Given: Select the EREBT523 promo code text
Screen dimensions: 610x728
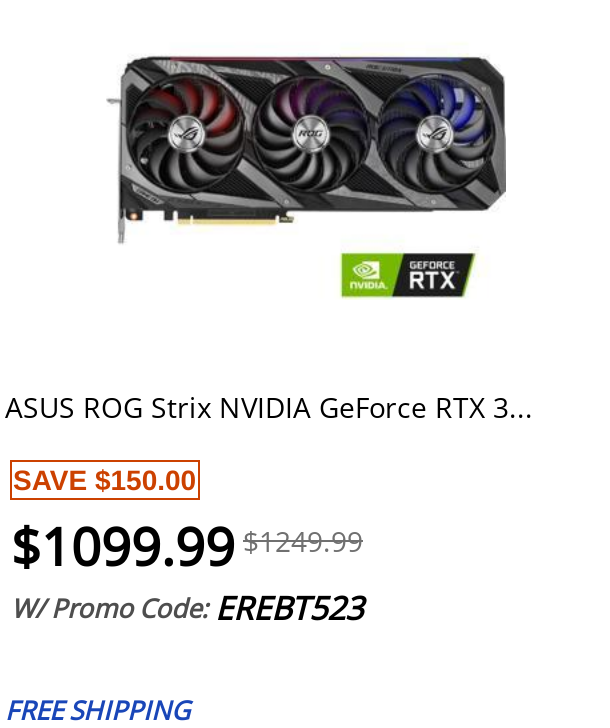Looking at the screenshot, I should [292, 608].
